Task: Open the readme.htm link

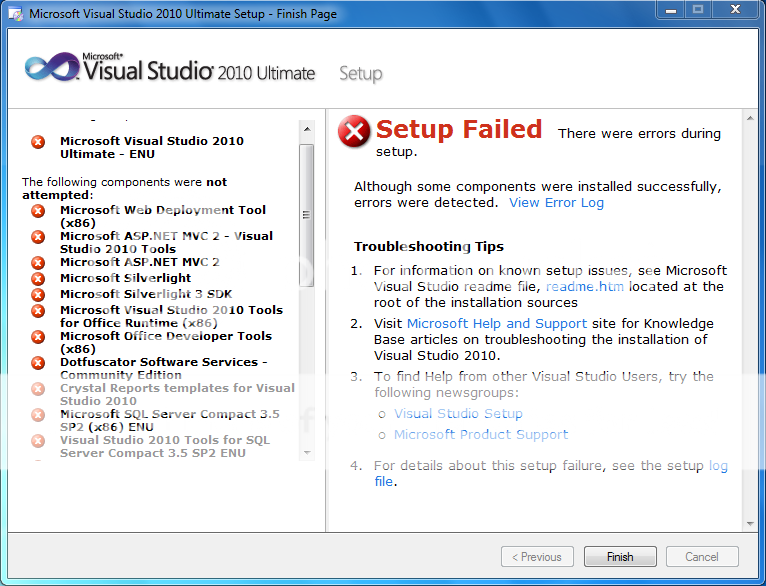Action: point(585,287)
